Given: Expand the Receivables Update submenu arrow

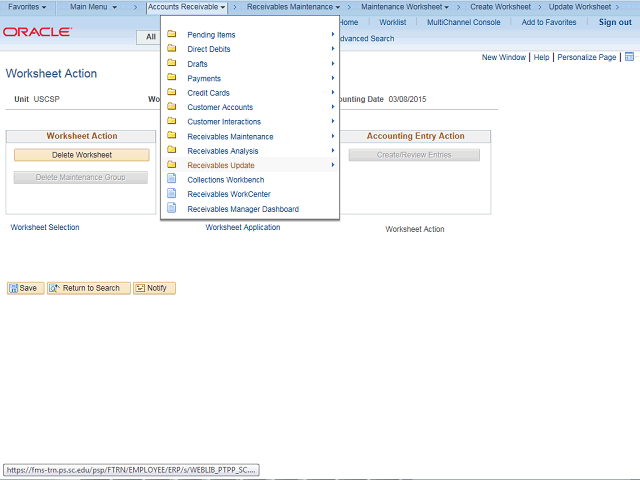Looking at the screenshot, I should [x=333, y=165].
